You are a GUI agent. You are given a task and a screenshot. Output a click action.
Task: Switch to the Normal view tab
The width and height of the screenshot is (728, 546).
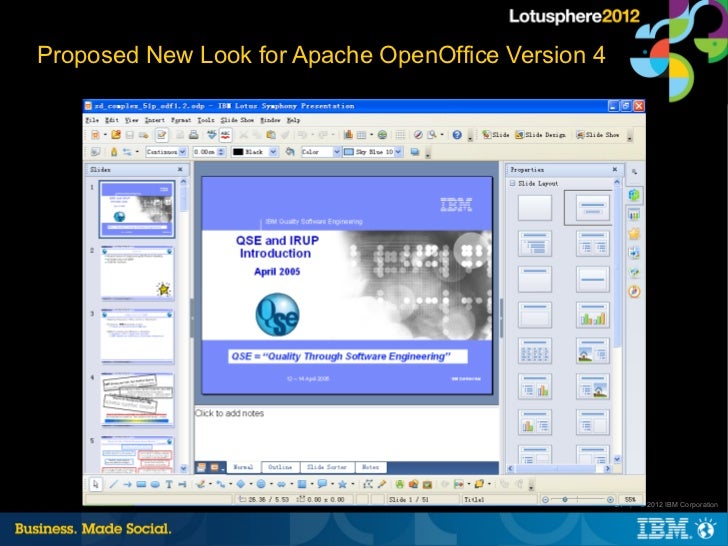[x=243, y=467]
